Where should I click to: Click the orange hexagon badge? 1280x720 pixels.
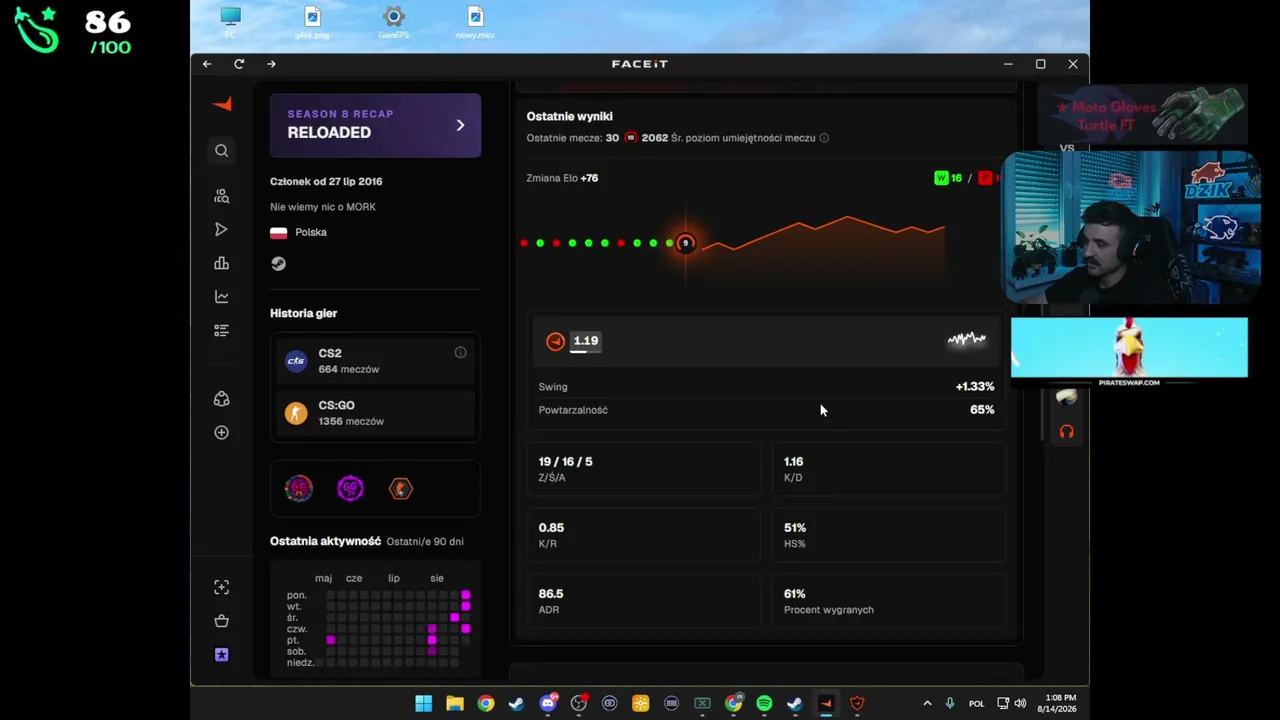(400, 489)
